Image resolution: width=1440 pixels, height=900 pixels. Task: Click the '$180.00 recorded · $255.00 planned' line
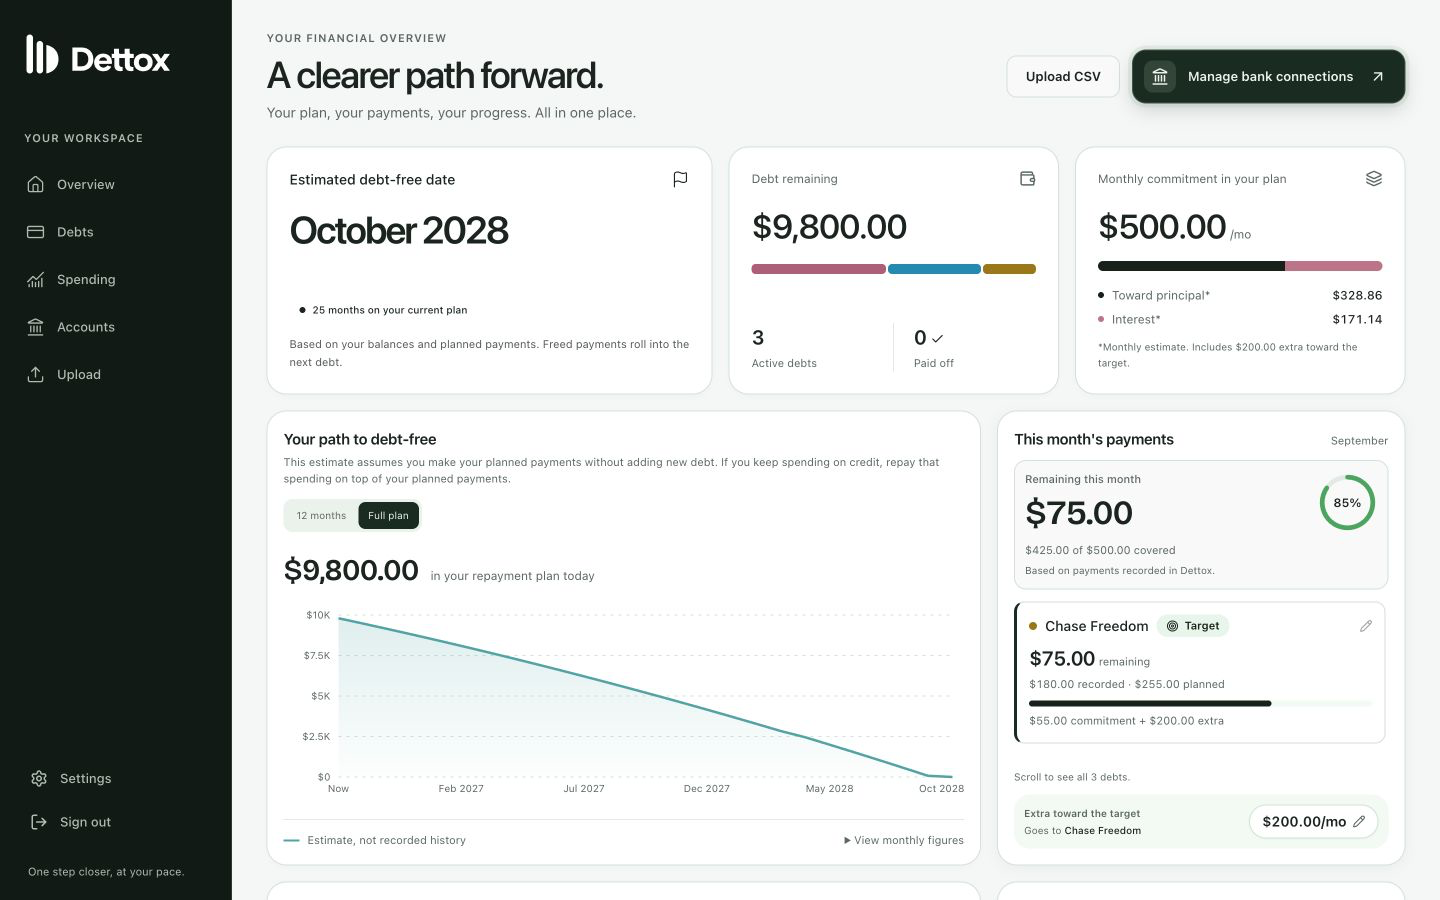pyautogui.click(x=1127, y=685)
